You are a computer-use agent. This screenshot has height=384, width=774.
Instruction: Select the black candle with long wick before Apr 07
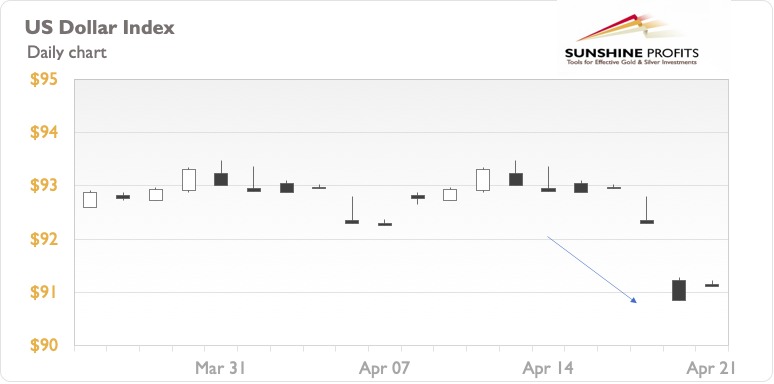click(352, 210)
